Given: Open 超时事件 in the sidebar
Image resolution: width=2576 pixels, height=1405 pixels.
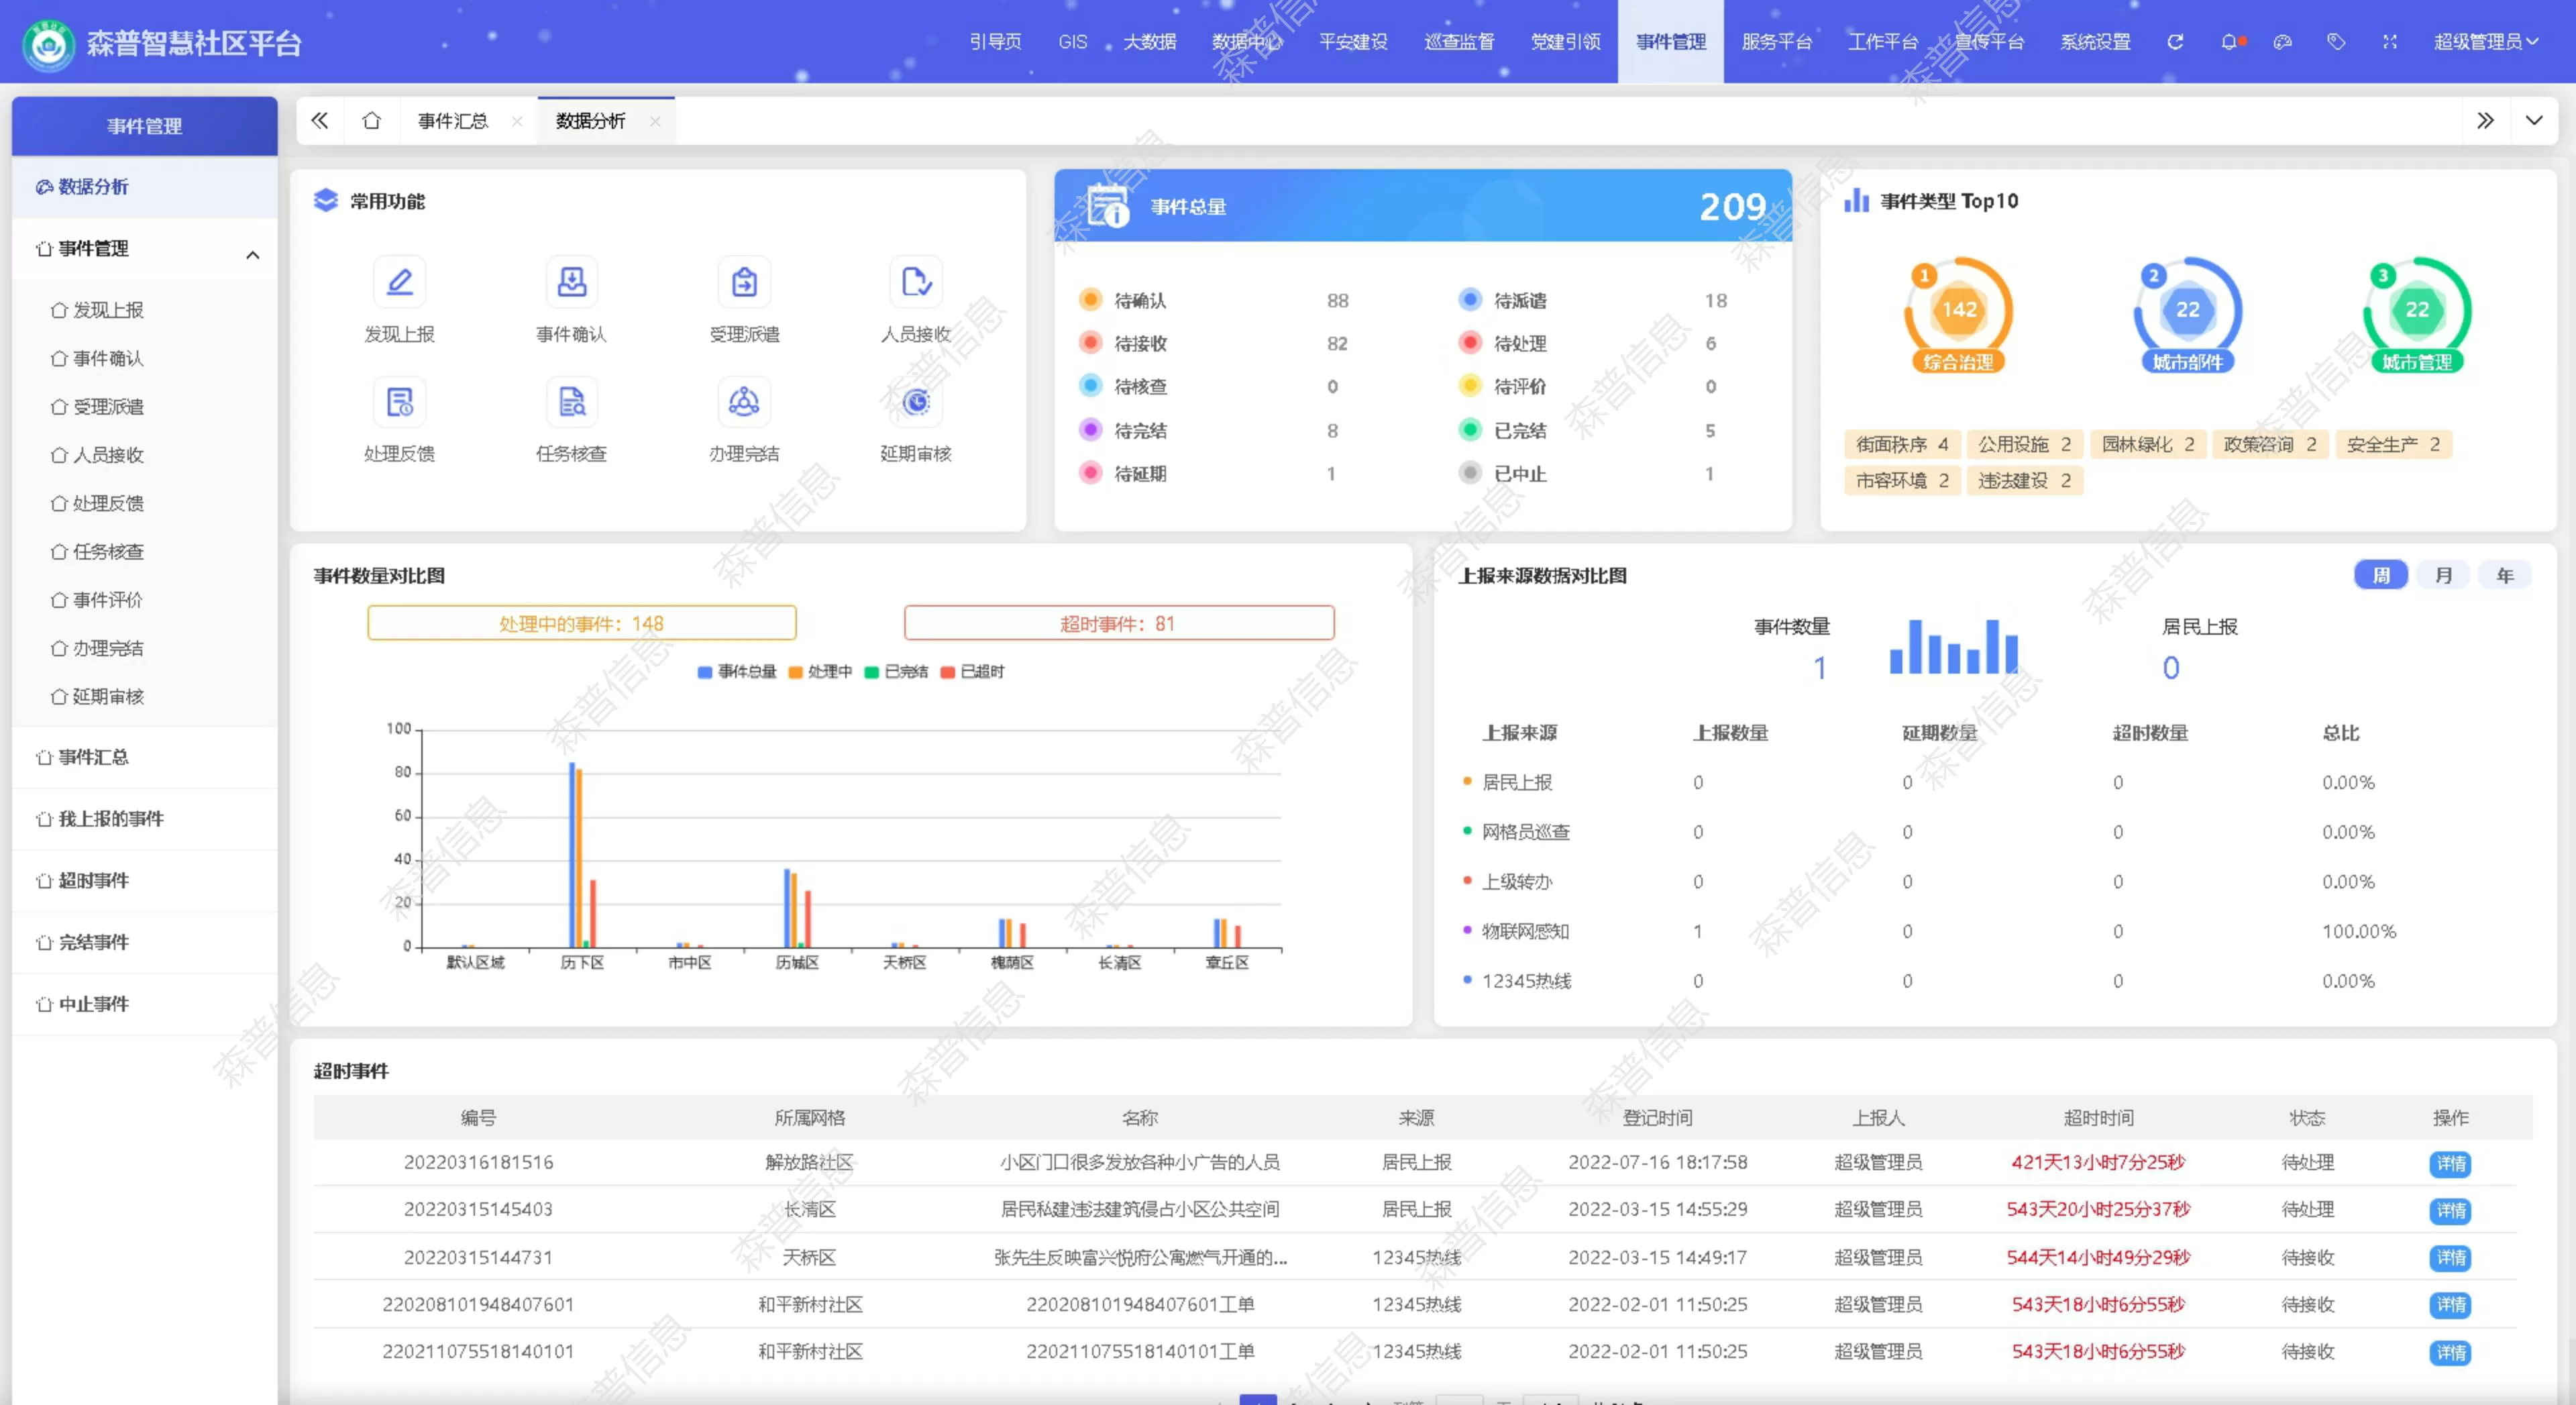Looking at the screenshot, I should coord(144,881).
